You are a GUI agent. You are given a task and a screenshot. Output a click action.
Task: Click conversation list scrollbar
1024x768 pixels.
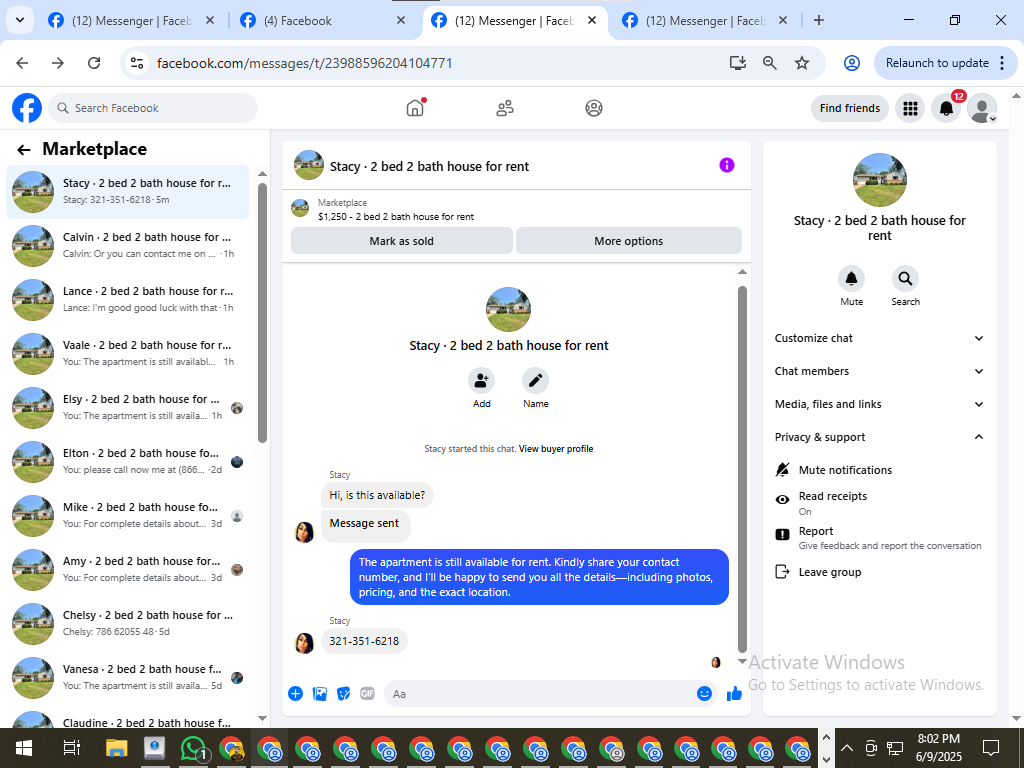coord(263,313)
